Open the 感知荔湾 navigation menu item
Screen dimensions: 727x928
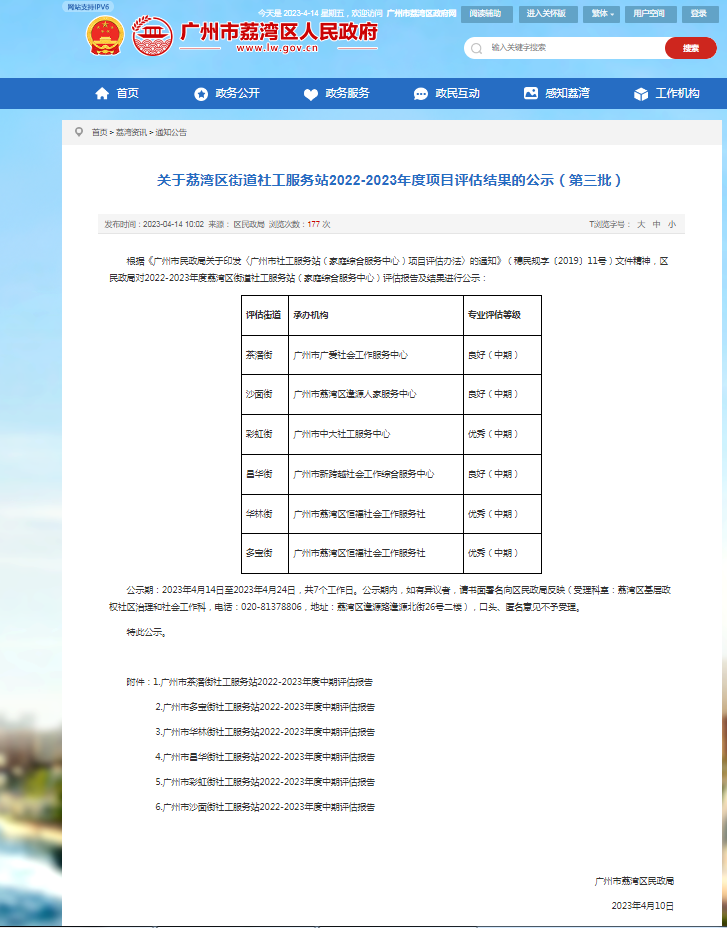click(x=567, y=94)
